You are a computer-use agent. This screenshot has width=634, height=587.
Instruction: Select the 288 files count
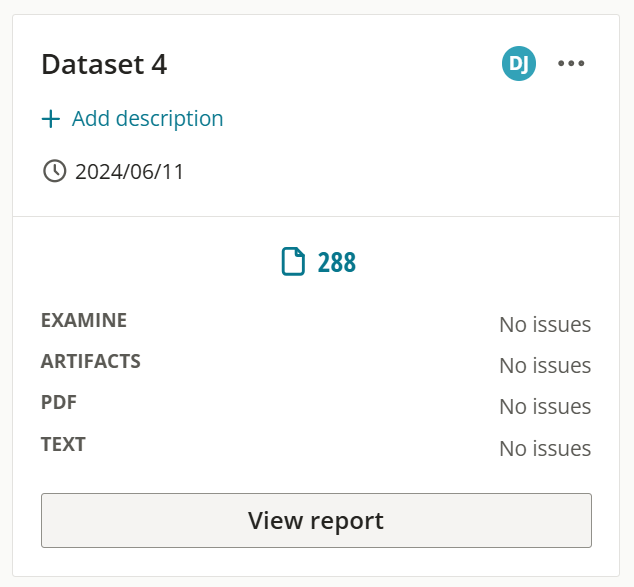click(x=336, y=262)
